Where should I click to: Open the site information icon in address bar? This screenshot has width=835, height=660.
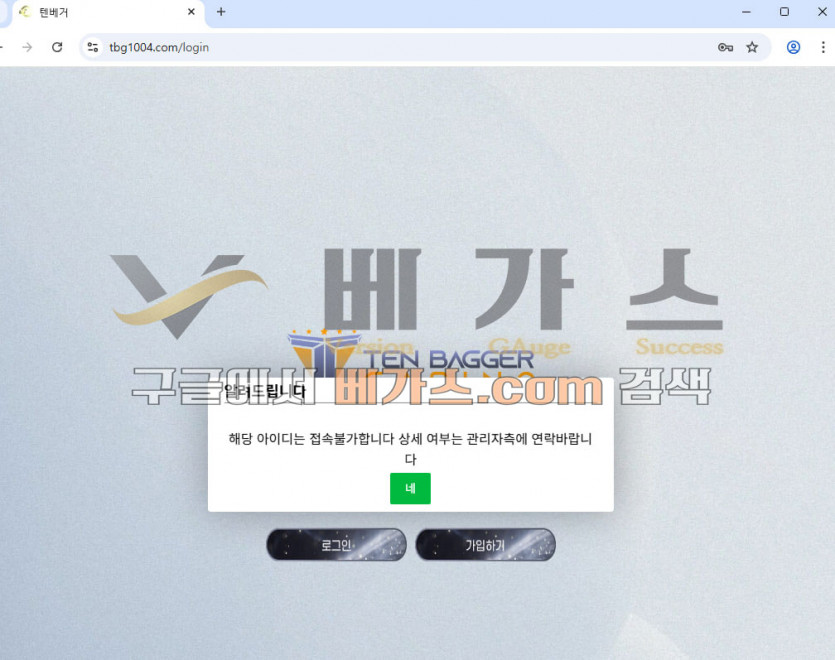(93, 47)
